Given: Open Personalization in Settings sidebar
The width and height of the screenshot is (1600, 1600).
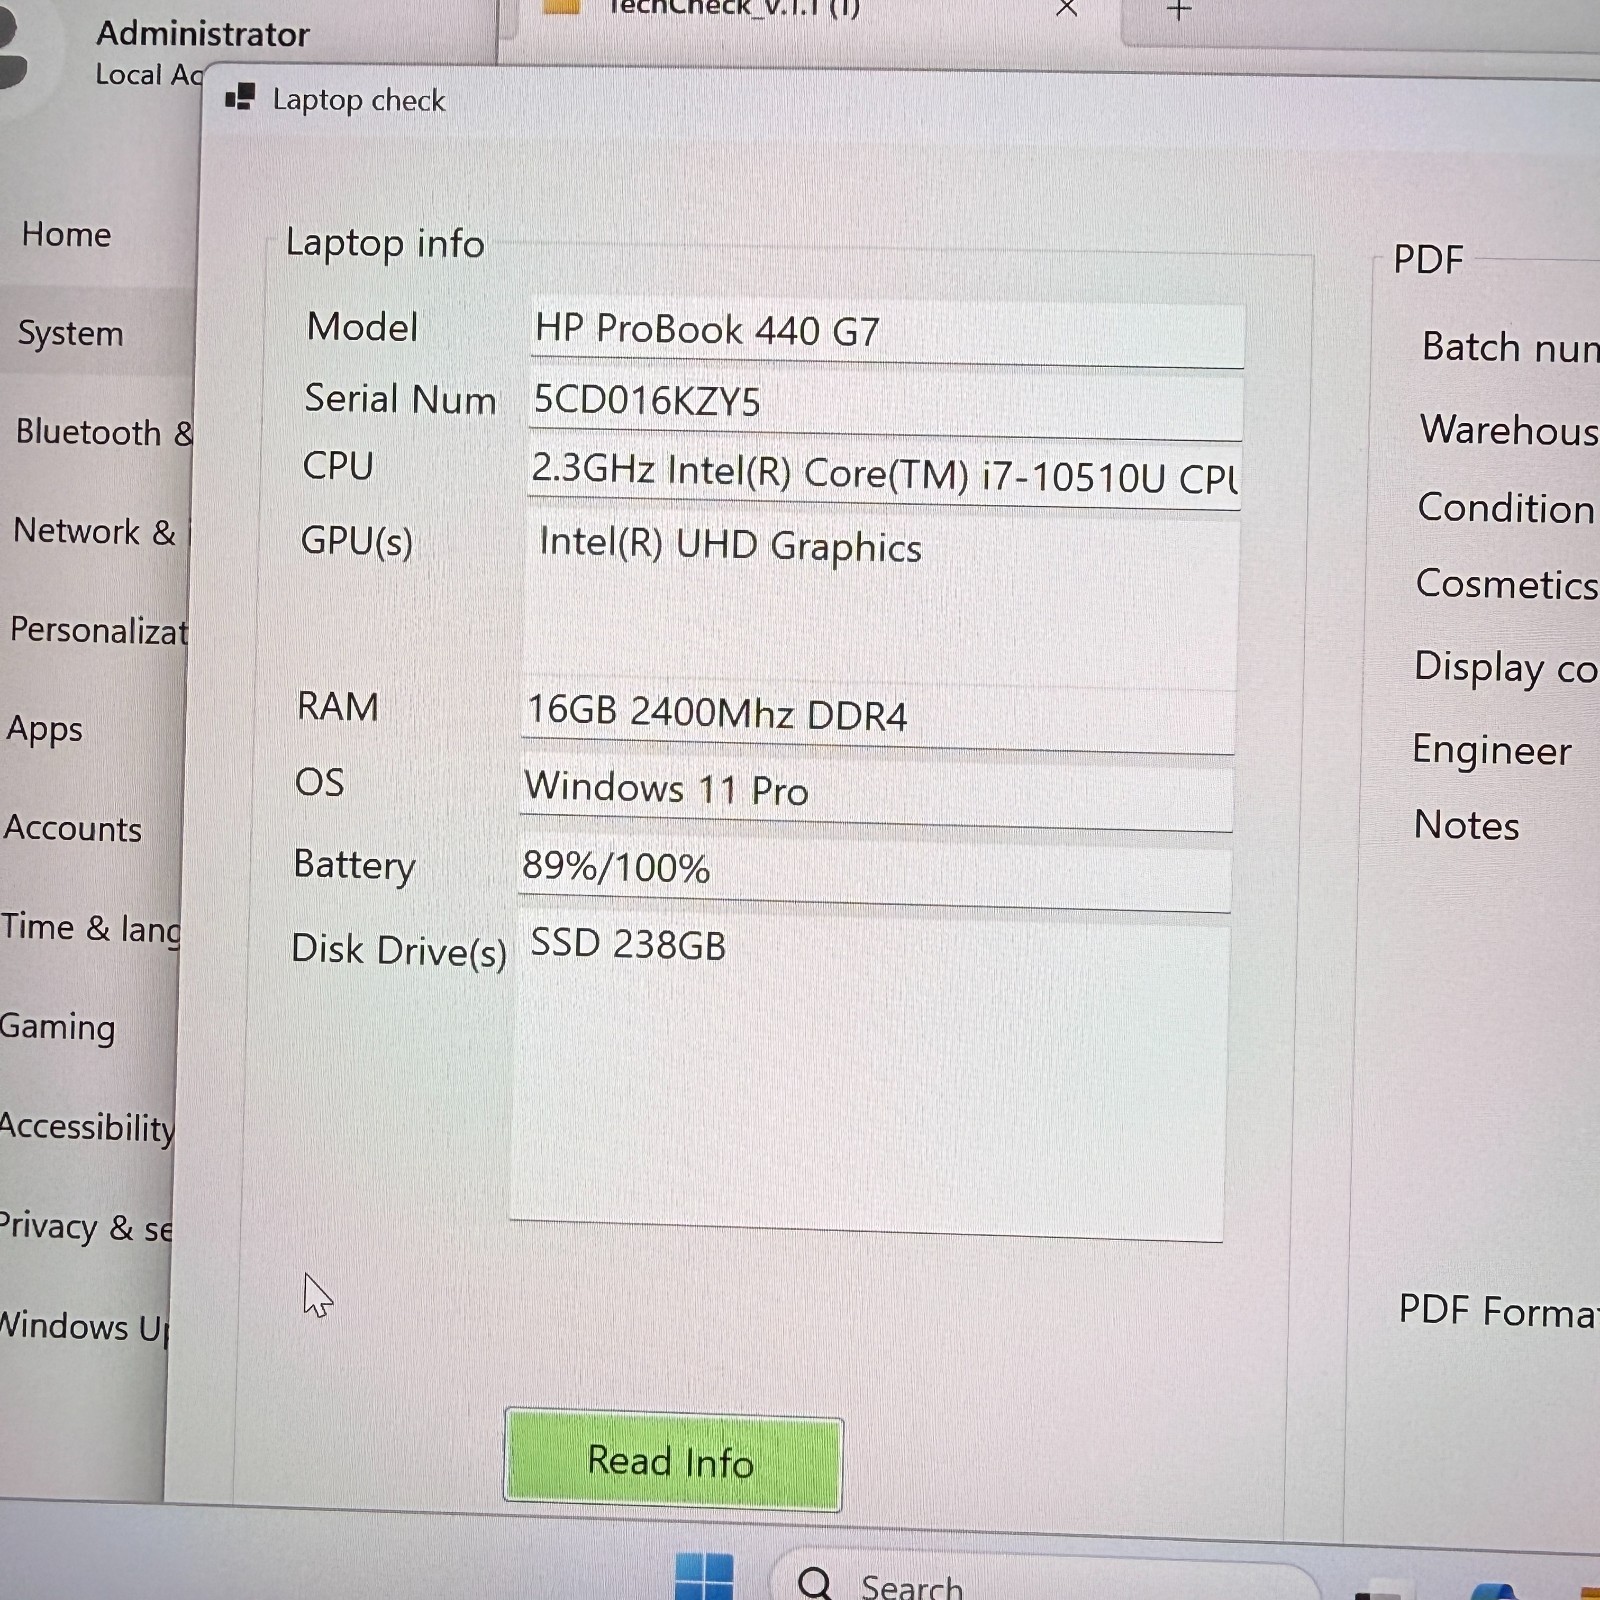Looking at the screenshot, I should click(x=98, y=630).
